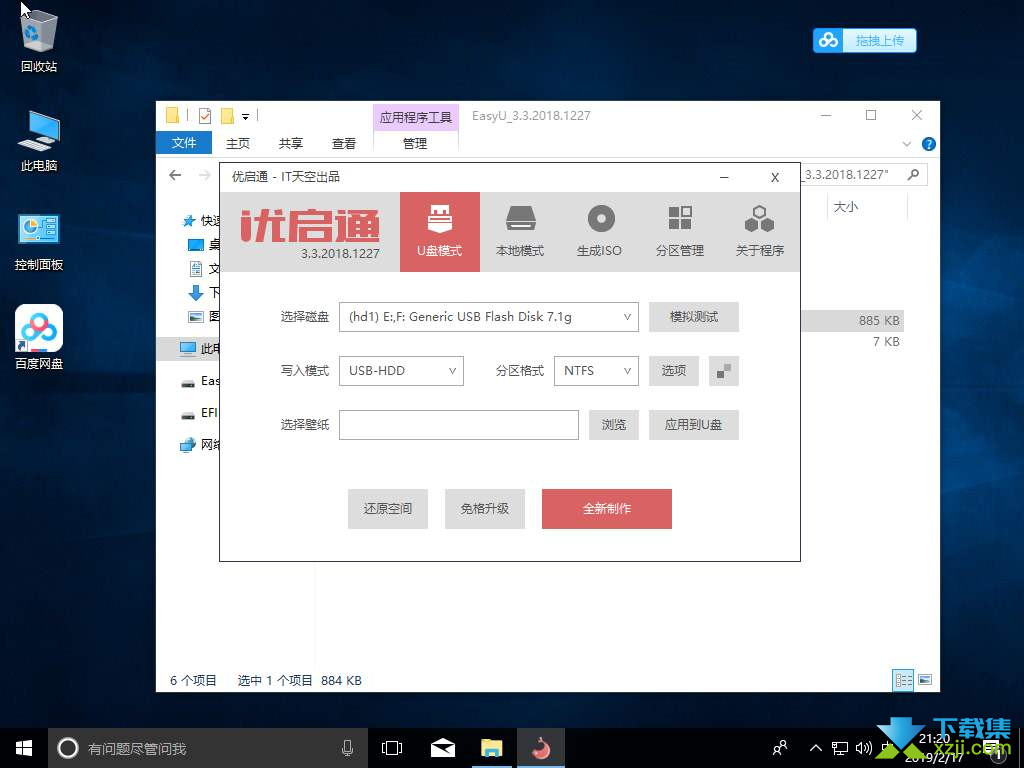Click the 还原空间 button
Image resolution: width=1024 pixels, height=768 pixels.
point(388,509)
